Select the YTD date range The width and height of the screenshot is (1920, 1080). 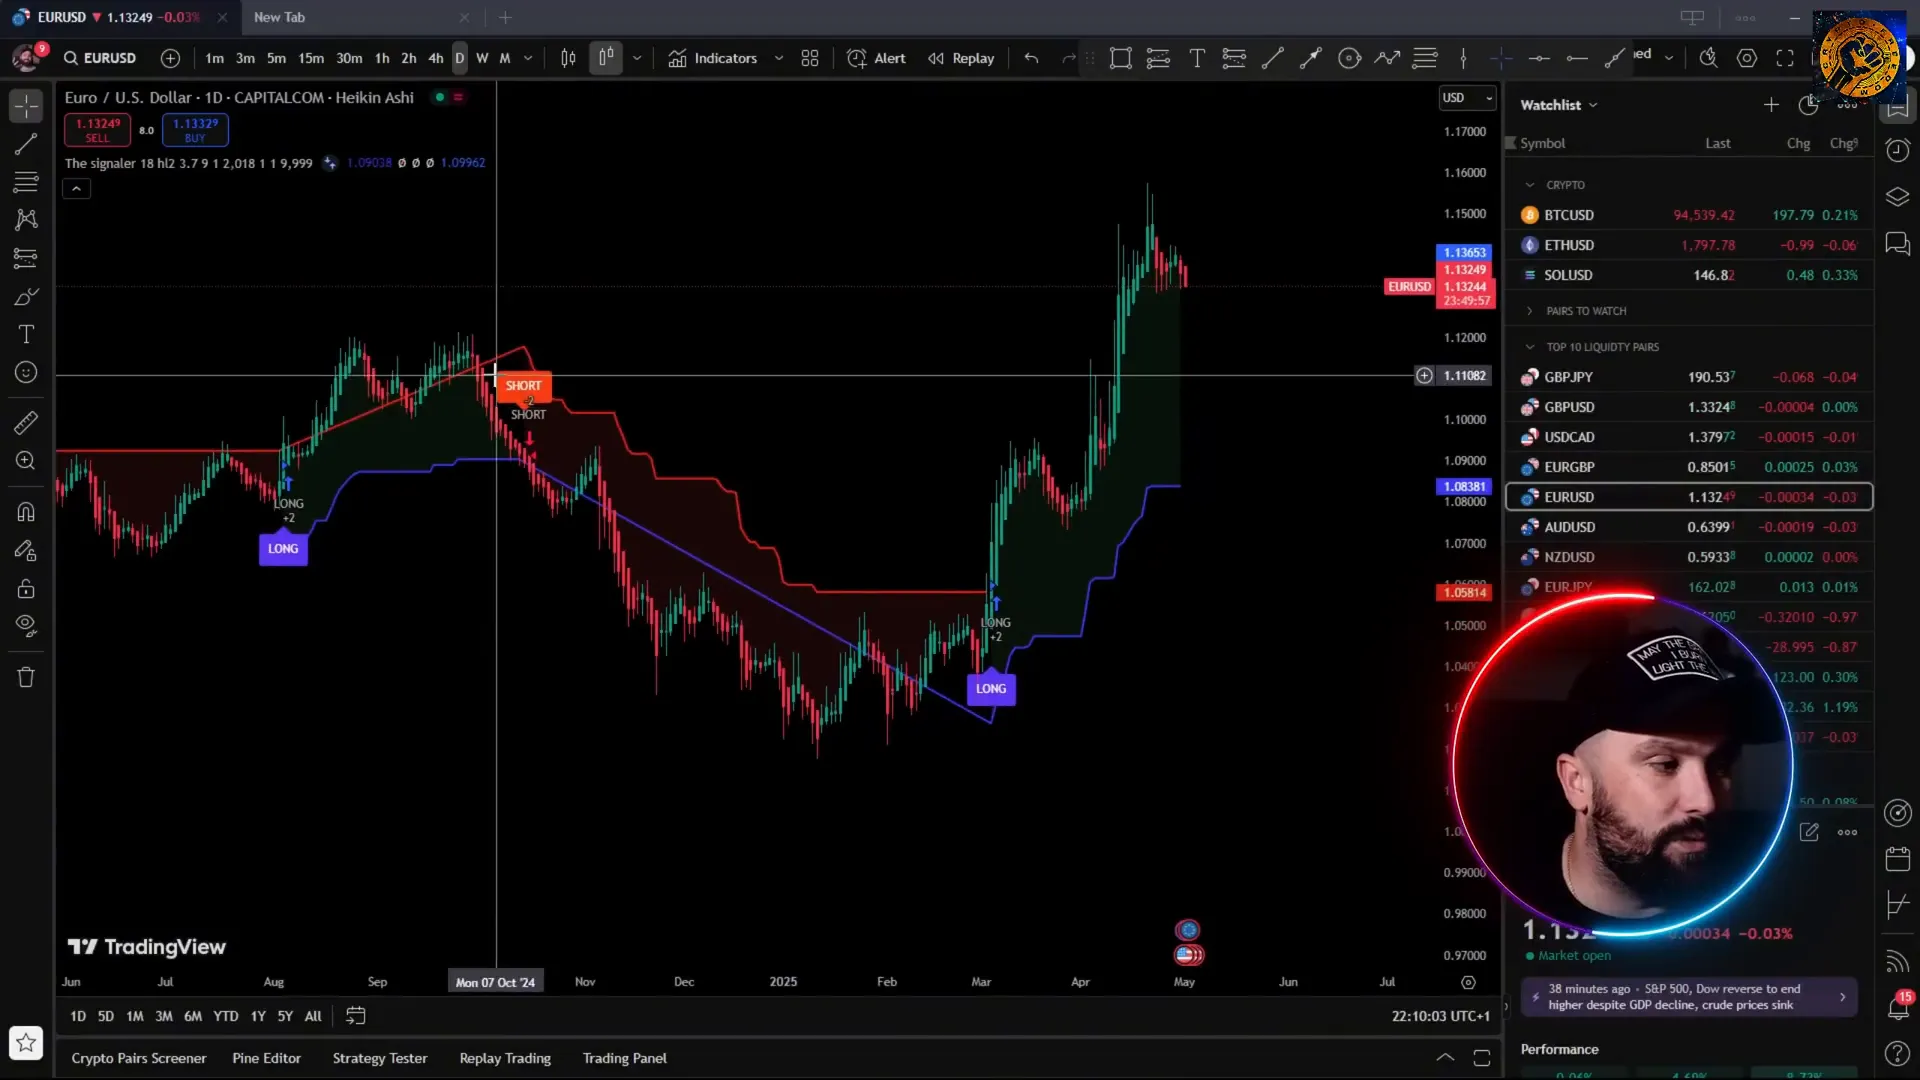pyautogui.click(x=226, y=1016)
